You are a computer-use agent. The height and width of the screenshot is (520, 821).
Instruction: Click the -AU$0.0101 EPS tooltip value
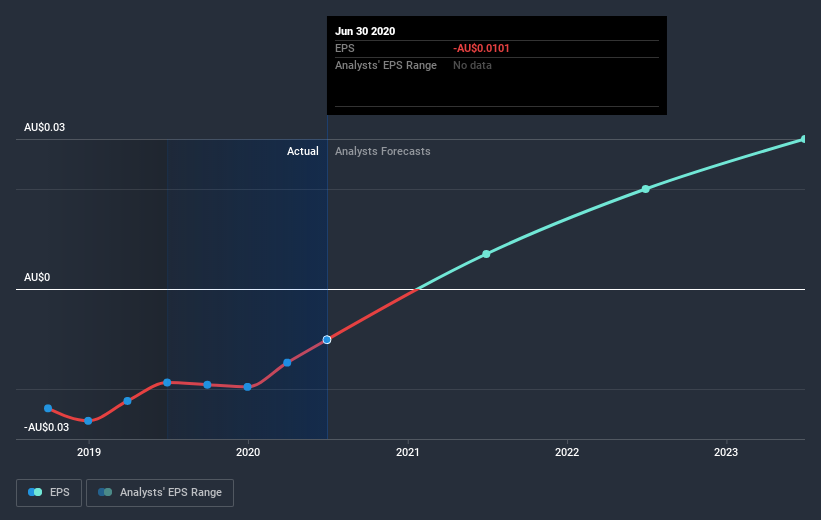point(481,48)
